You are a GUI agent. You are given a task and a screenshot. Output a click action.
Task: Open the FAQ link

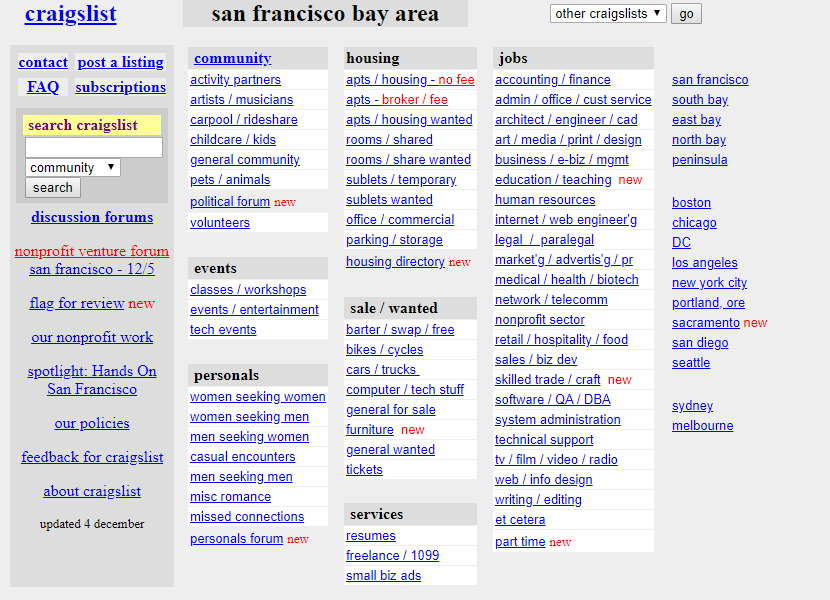[x=43, y=87]
